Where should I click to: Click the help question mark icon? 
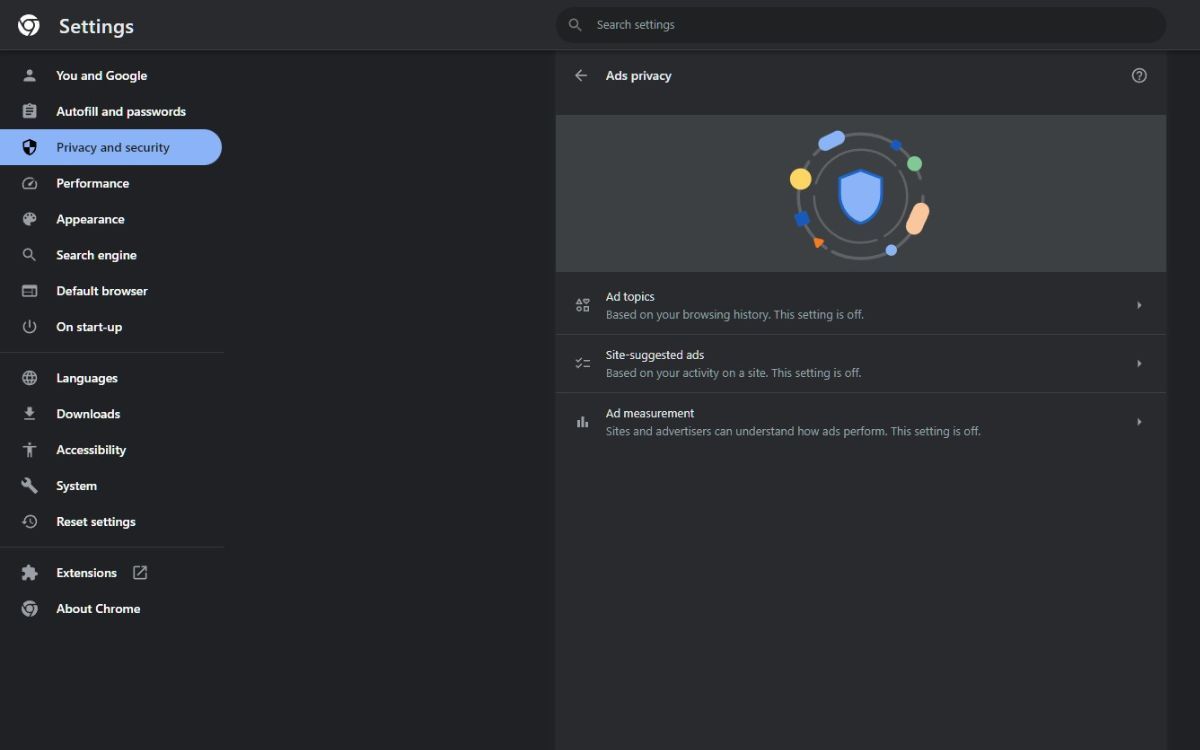1139,75
